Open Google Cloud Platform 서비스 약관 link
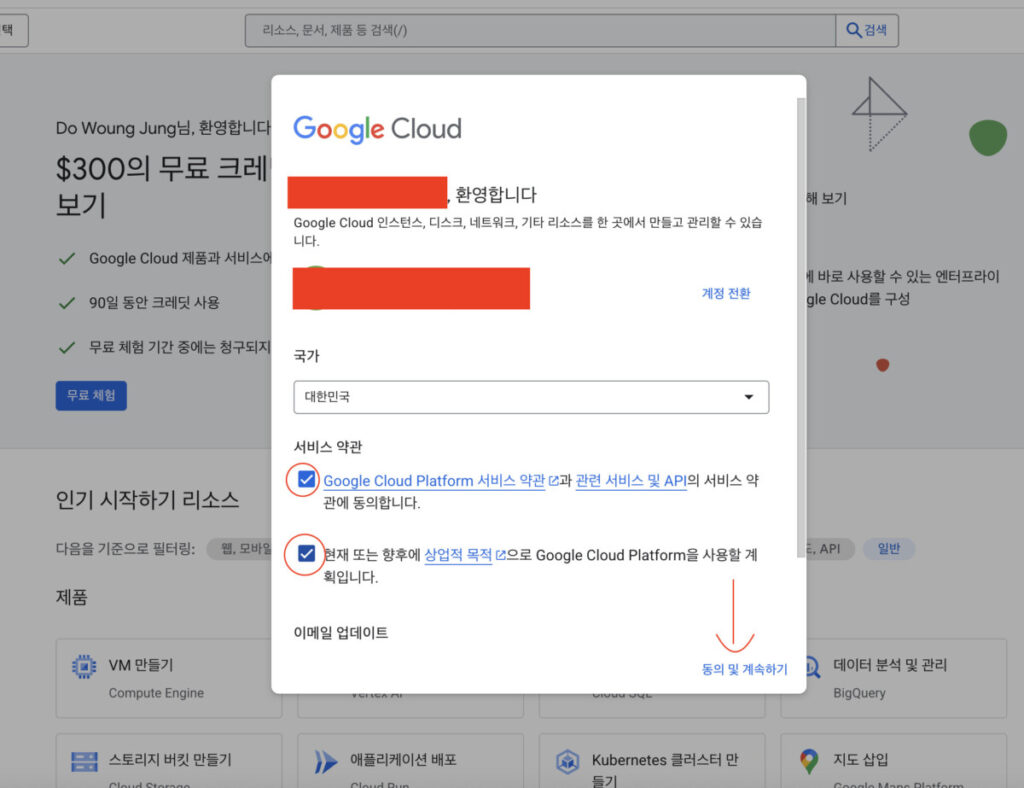Screen dimensions: 1024x788 pos(434,481)
